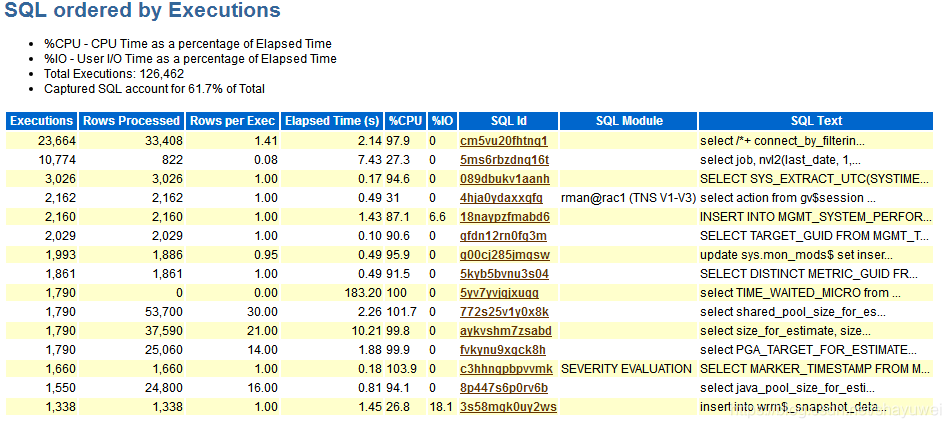Image resolution: width=951 pixels, height=428 pixels.
Task: Click the Rows Processed column header
Action: coord(132,121)
